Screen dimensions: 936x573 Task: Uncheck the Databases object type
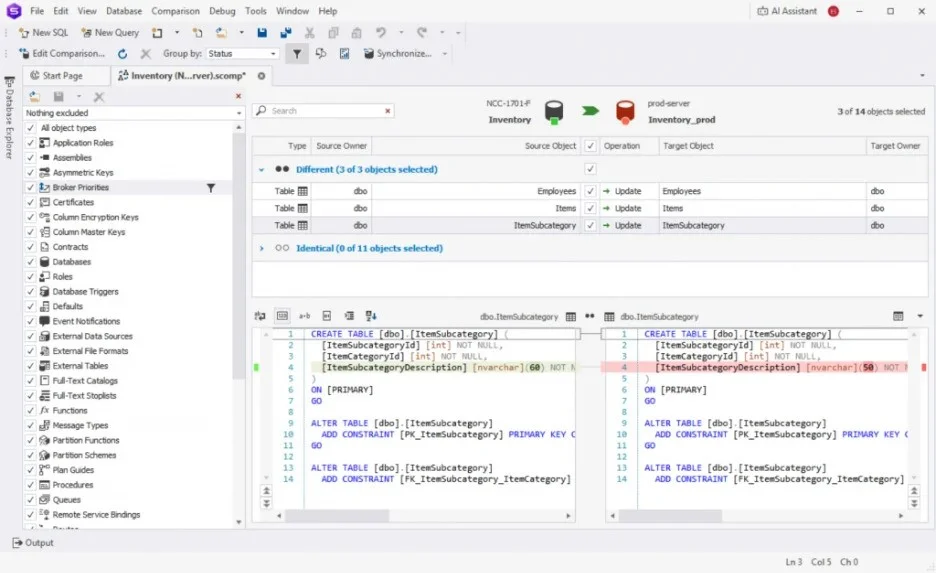[30, 261]
